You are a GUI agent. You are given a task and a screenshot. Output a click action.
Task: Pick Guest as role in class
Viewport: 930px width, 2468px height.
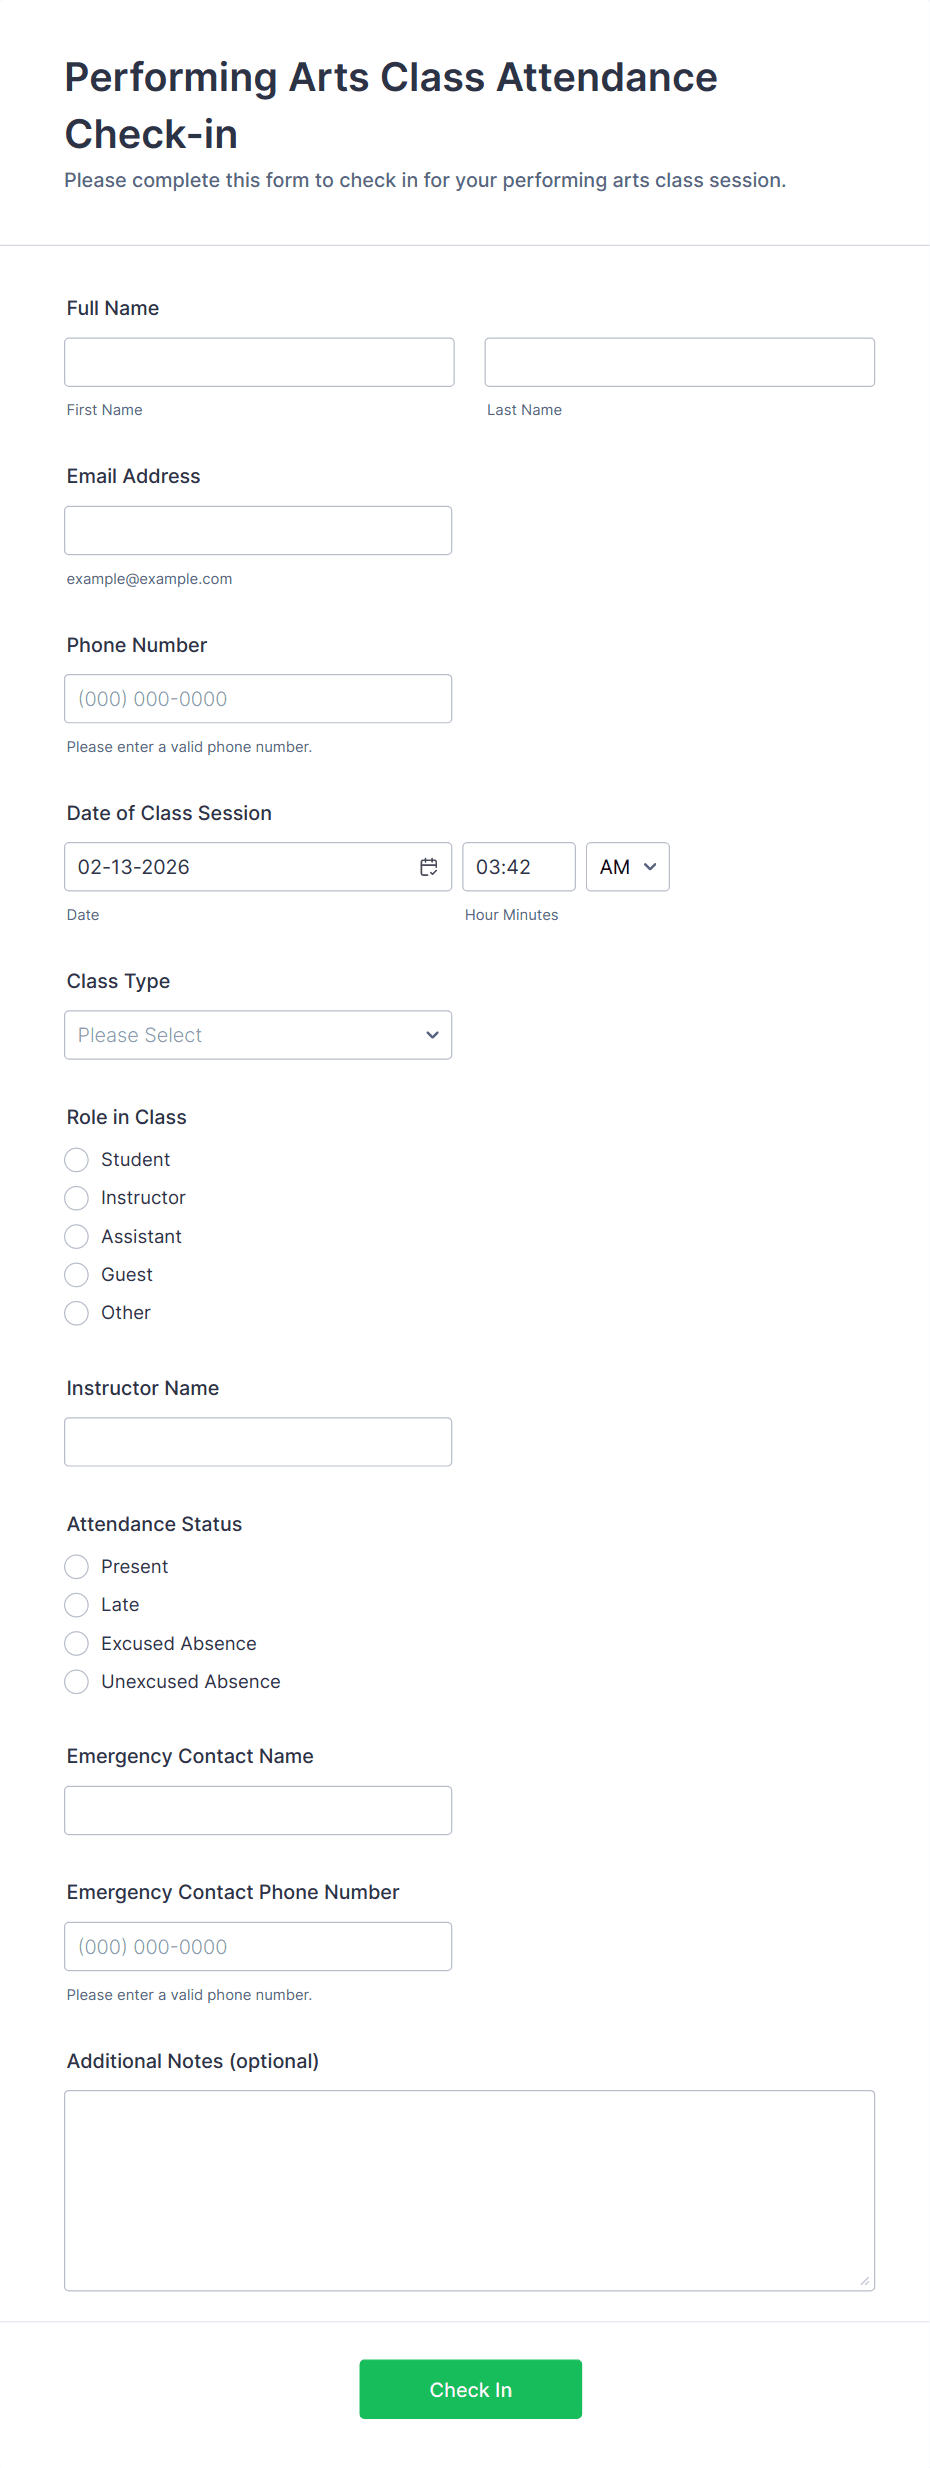pos(77,1275)
